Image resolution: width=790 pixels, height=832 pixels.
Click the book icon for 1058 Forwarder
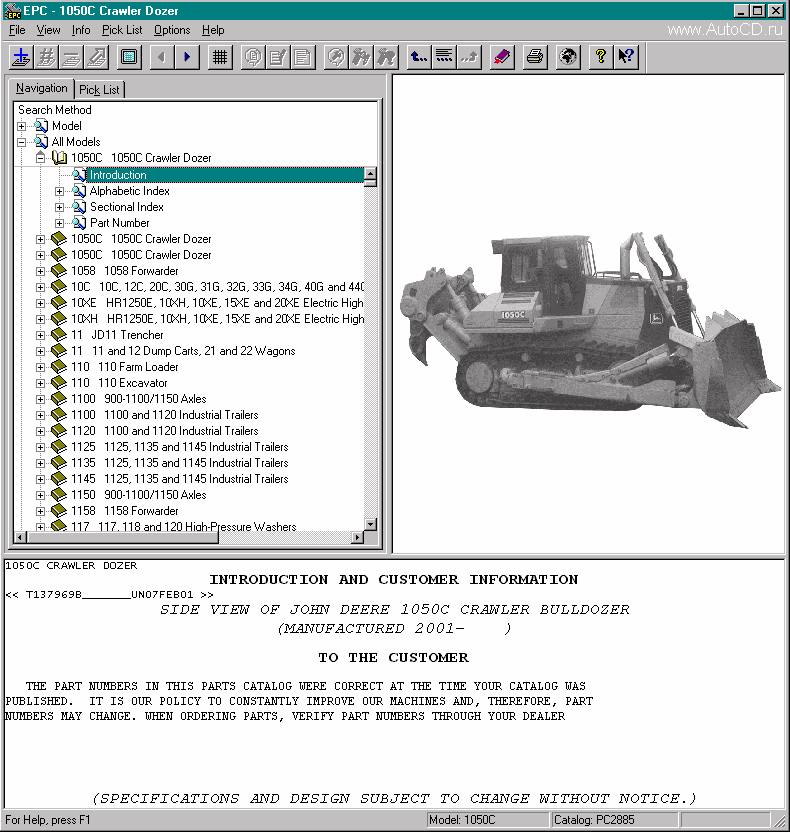pyautogui.click(x=59, y=271)
